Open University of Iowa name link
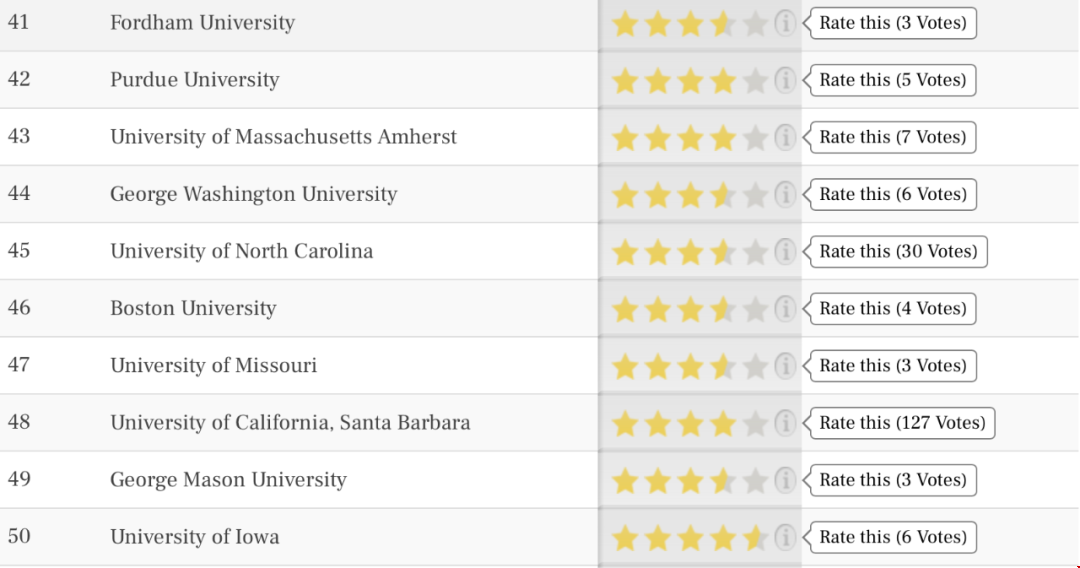Viewport: 1080px width, 568px height. (195, 536)
